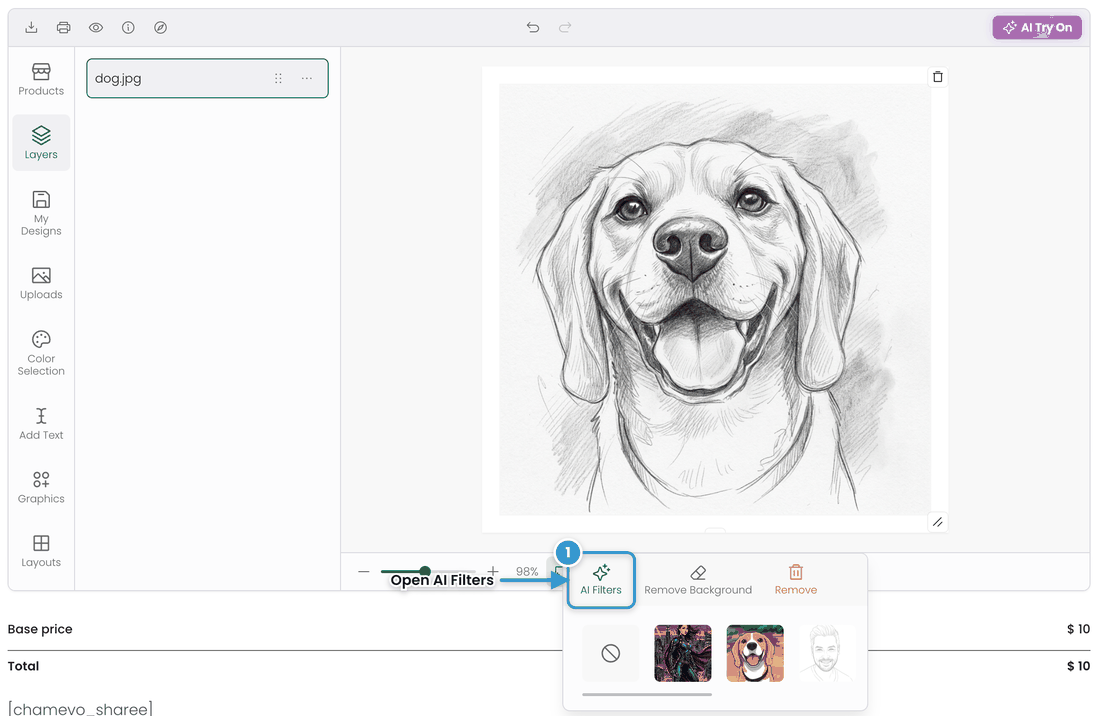Select the no-filter option

tap(611, 654)
